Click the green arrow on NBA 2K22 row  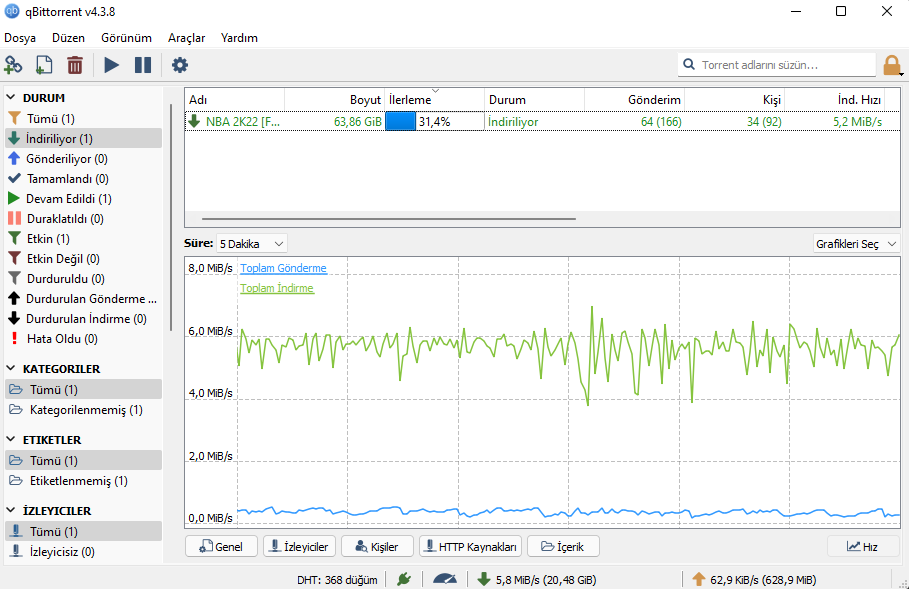(x=194, y=121)
